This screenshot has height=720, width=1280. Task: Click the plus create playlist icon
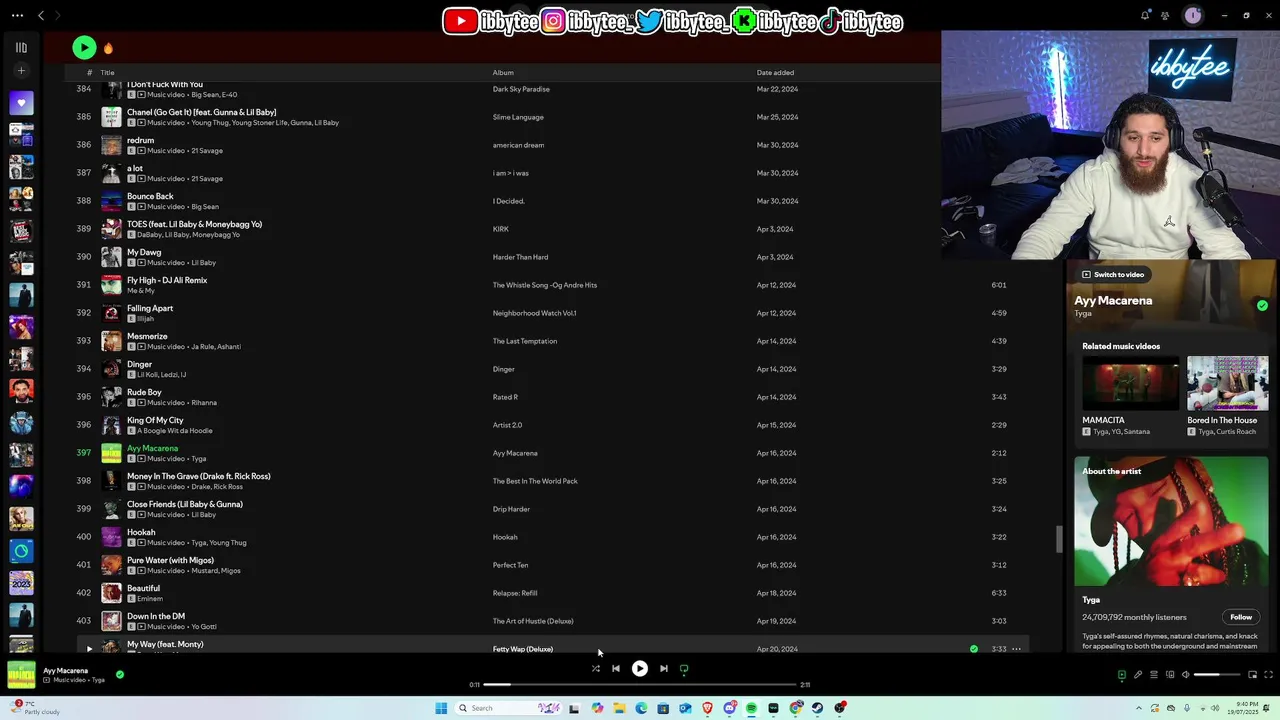21,71
